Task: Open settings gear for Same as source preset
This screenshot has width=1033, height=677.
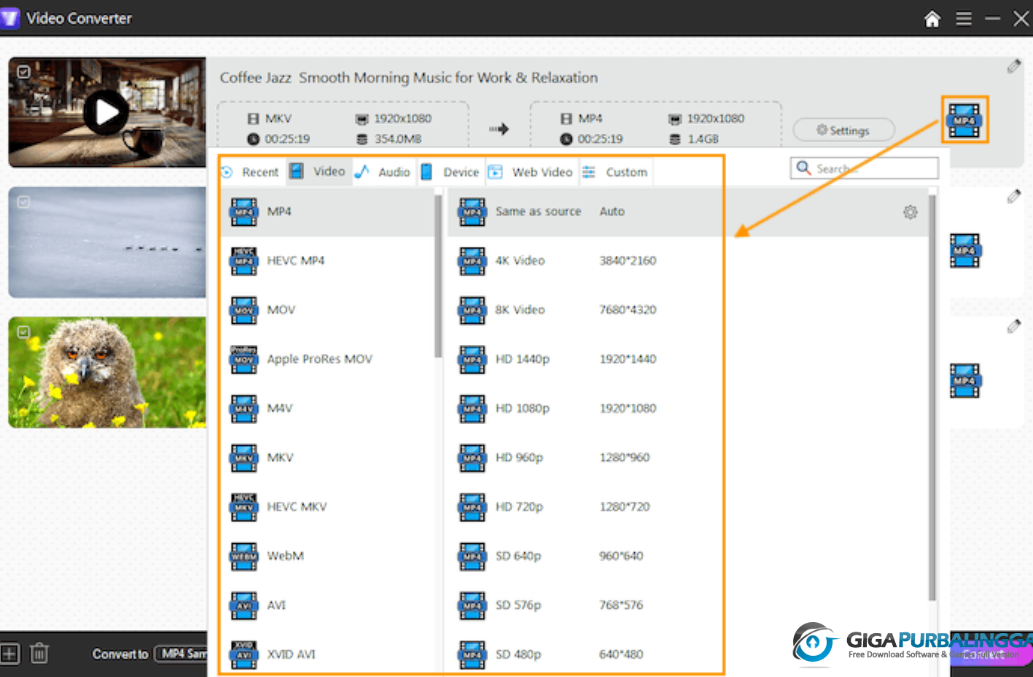Action: point(910,212)
